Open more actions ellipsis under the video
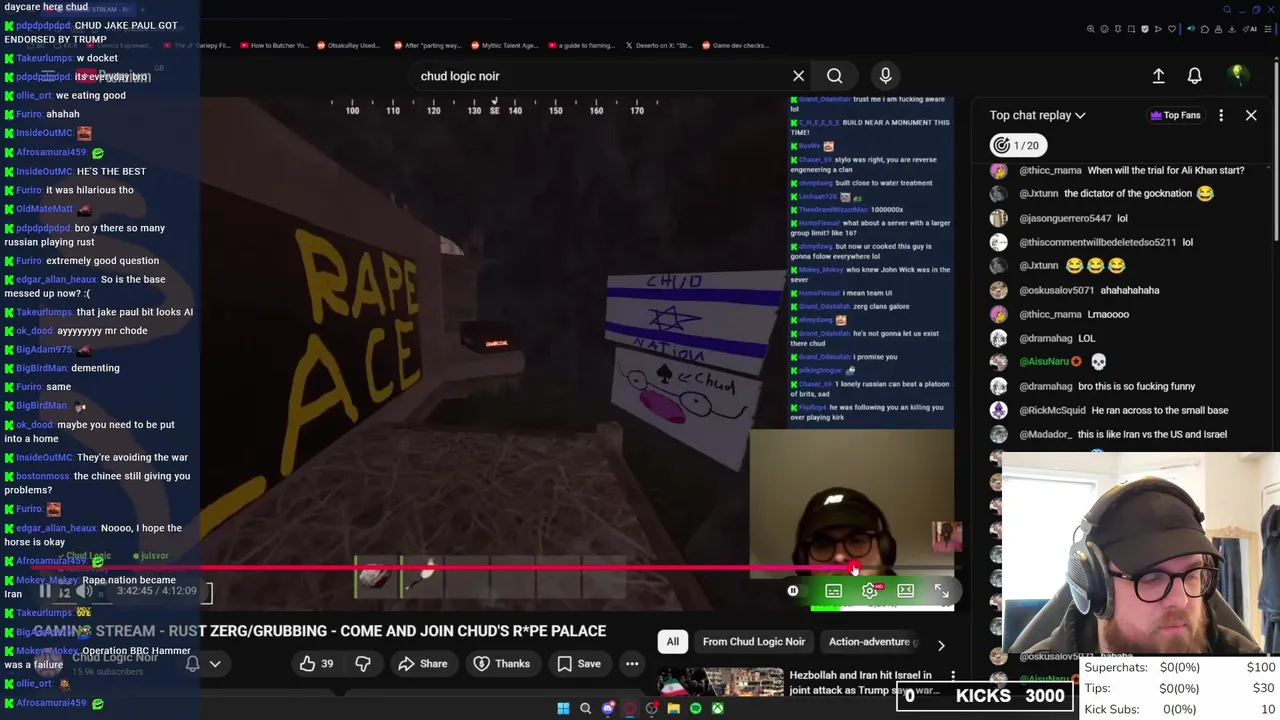 click(632, 663)
